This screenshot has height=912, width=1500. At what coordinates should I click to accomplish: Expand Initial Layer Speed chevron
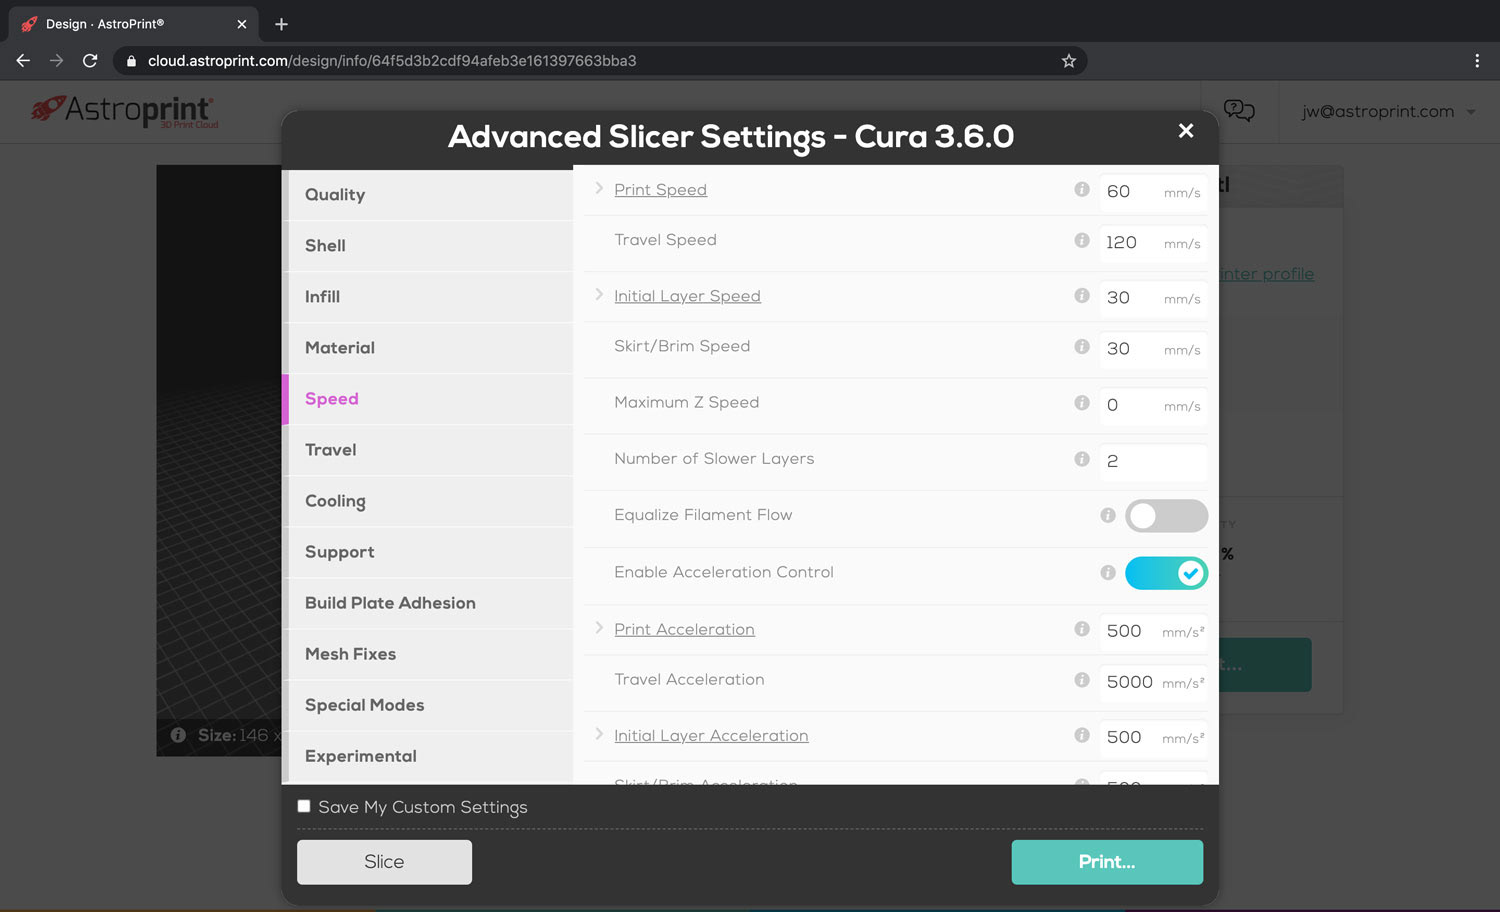598,294
